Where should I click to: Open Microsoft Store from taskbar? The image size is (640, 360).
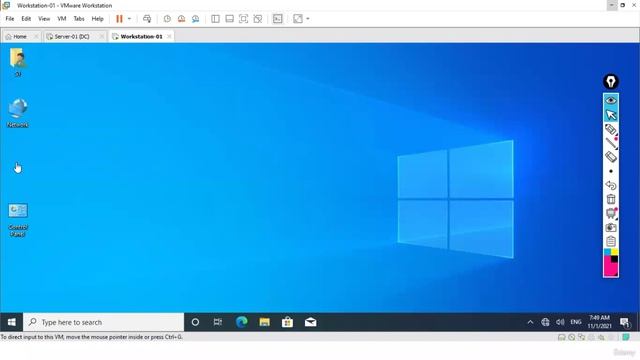click(x=287, y=322)
